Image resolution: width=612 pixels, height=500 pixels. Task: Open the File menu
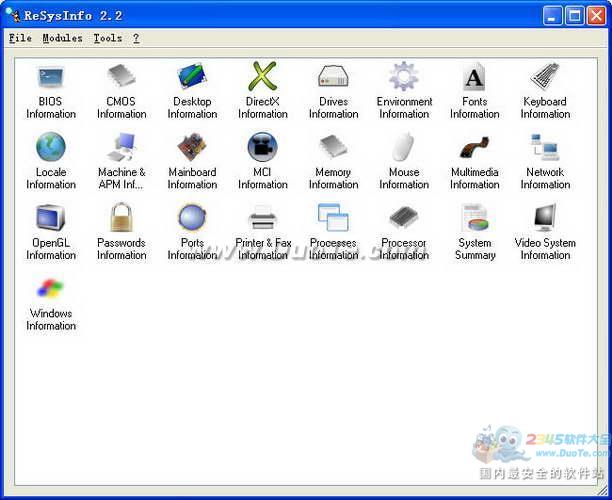[20, 38]
